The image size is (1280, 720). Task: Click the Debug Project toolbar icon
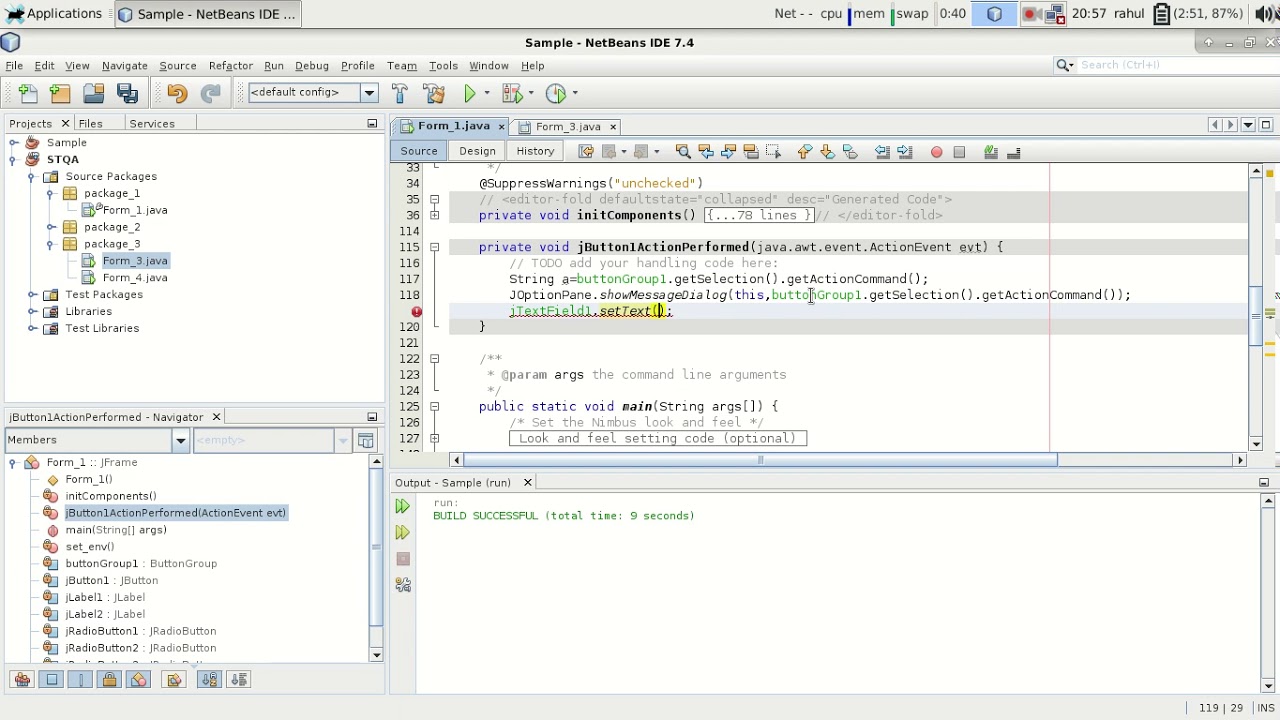point(512,93)
